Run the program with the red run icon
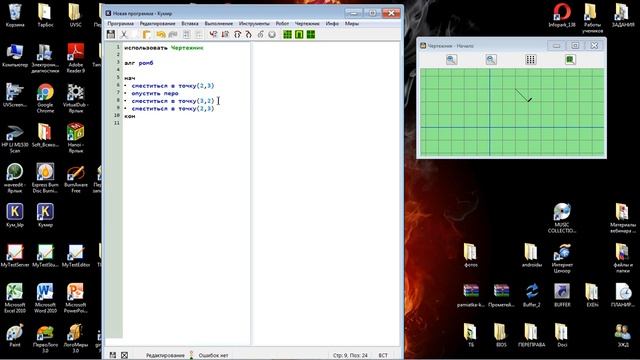Image resolution: width=640 pixels, height=360 pixels. pyautogui.click(x=213, y=35)
